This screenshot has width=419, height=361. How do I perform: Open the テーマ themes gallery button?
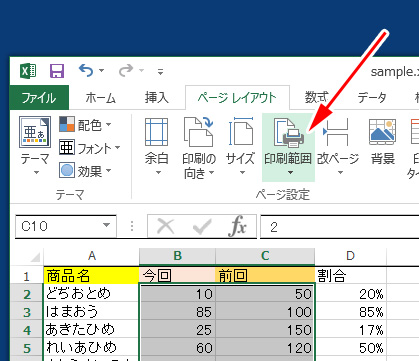[x=35, y=146]
